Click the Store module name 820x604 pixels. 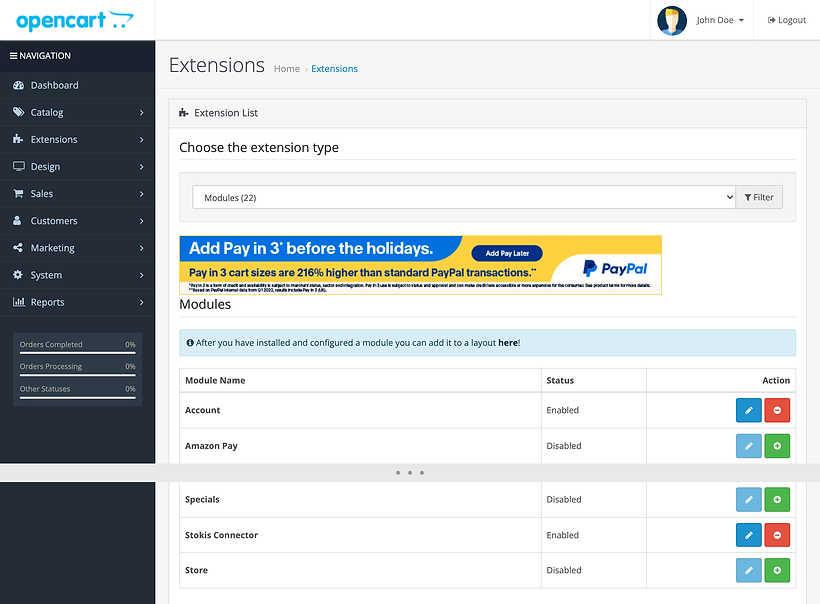coord(196,570)
